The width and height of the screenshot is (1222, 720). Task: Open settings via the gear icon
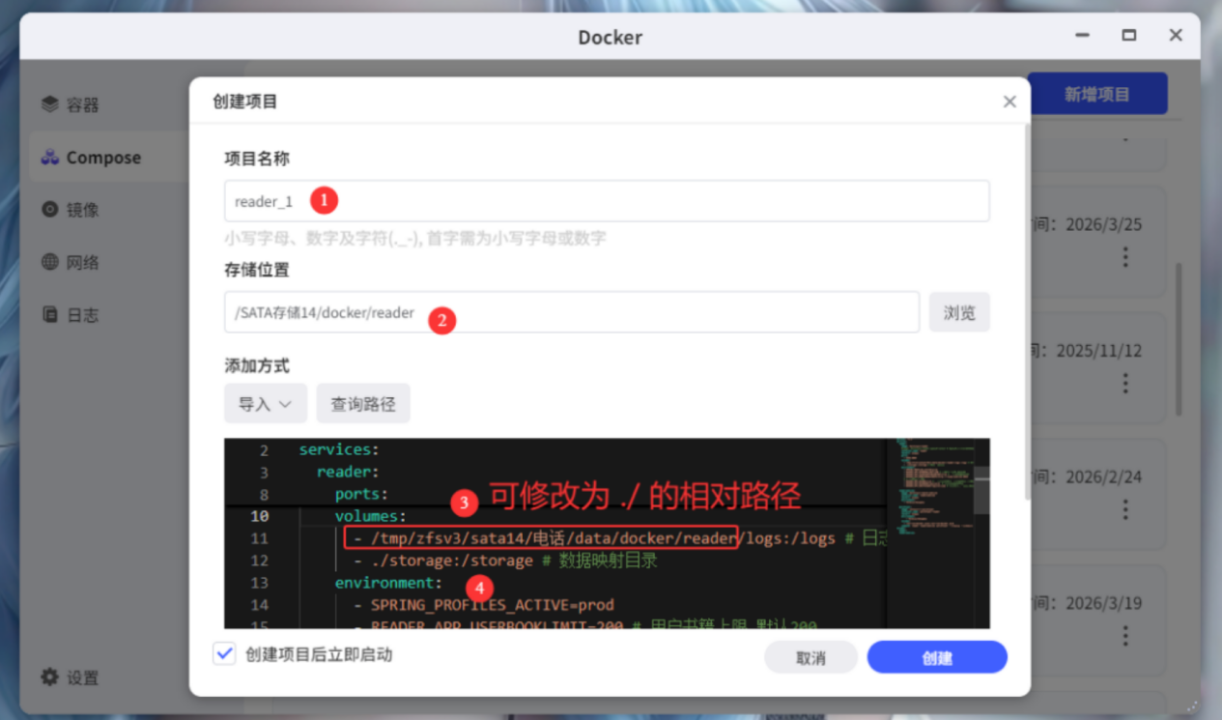[x=50, y=677]
